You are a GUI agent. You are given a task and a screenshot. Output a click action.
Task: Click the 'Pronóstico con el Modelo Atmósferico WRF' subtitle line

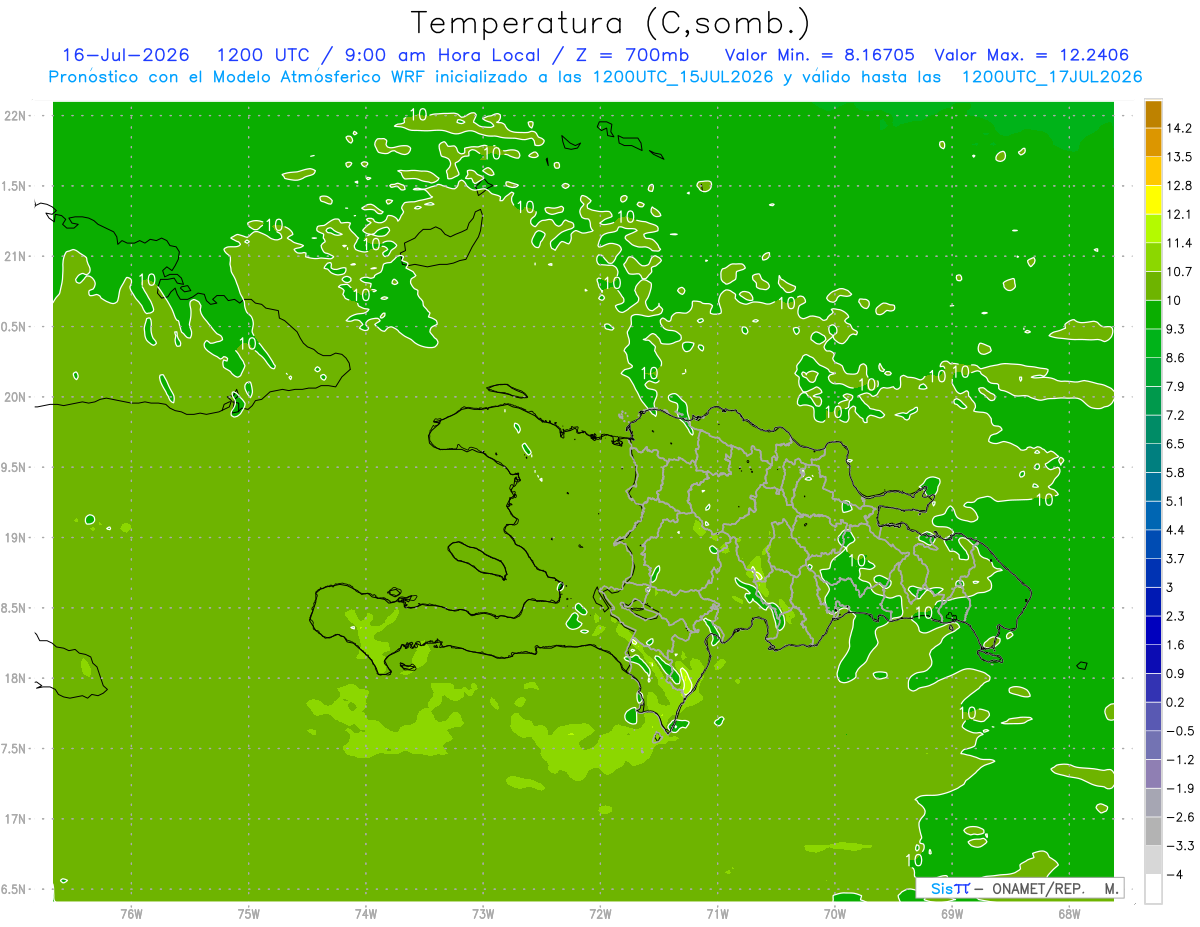point(596,77)
